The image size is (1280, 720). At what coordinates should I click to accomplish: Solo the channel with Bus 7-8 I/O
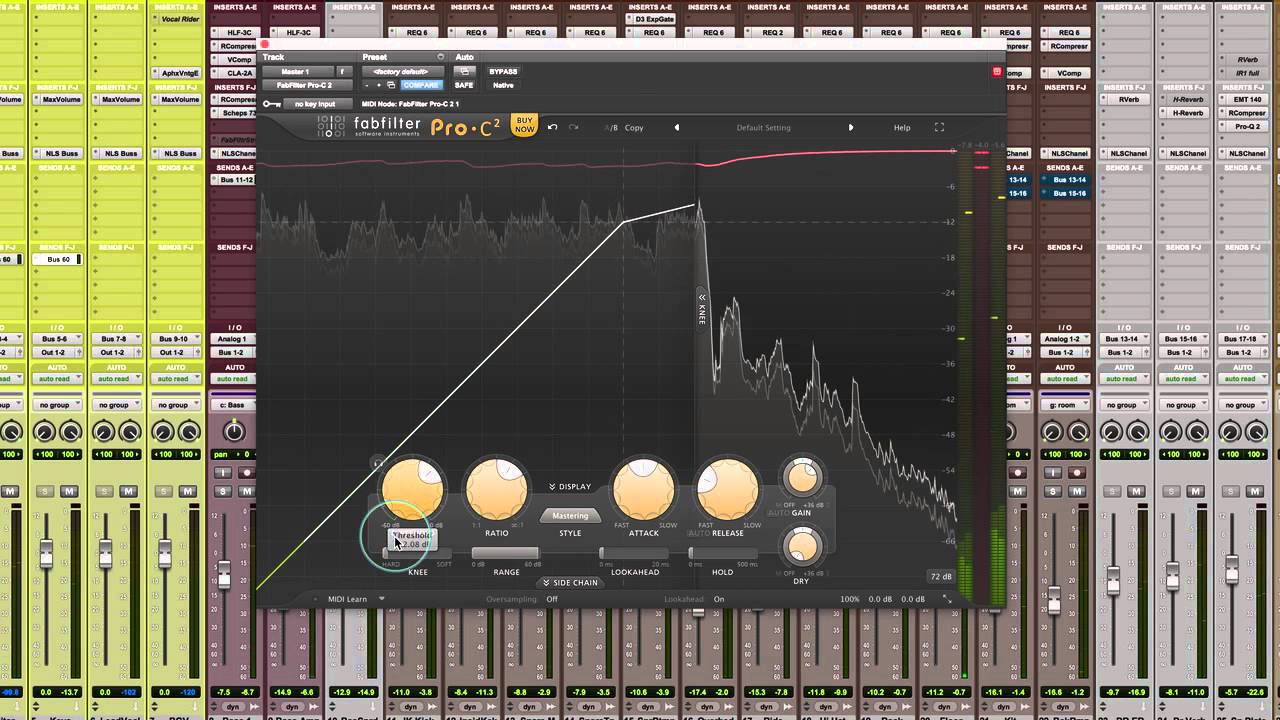[104, 491]
